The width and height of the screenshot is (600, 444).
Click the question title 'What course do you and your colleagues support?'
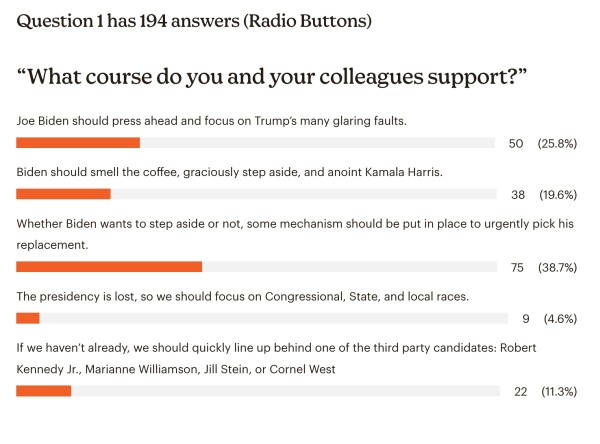(272, 77)
